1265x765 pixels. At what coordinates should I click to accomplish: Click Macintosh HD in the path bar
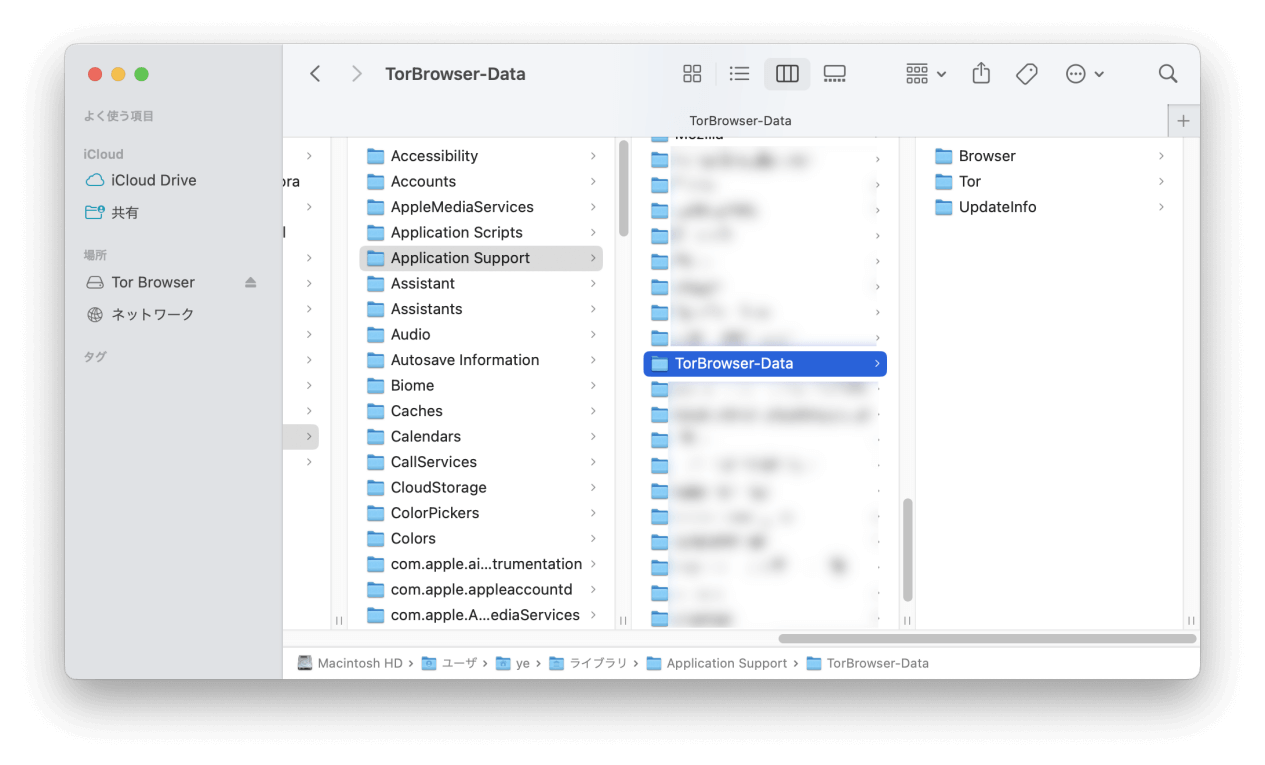pyautogui.click(x=350, y=663)
